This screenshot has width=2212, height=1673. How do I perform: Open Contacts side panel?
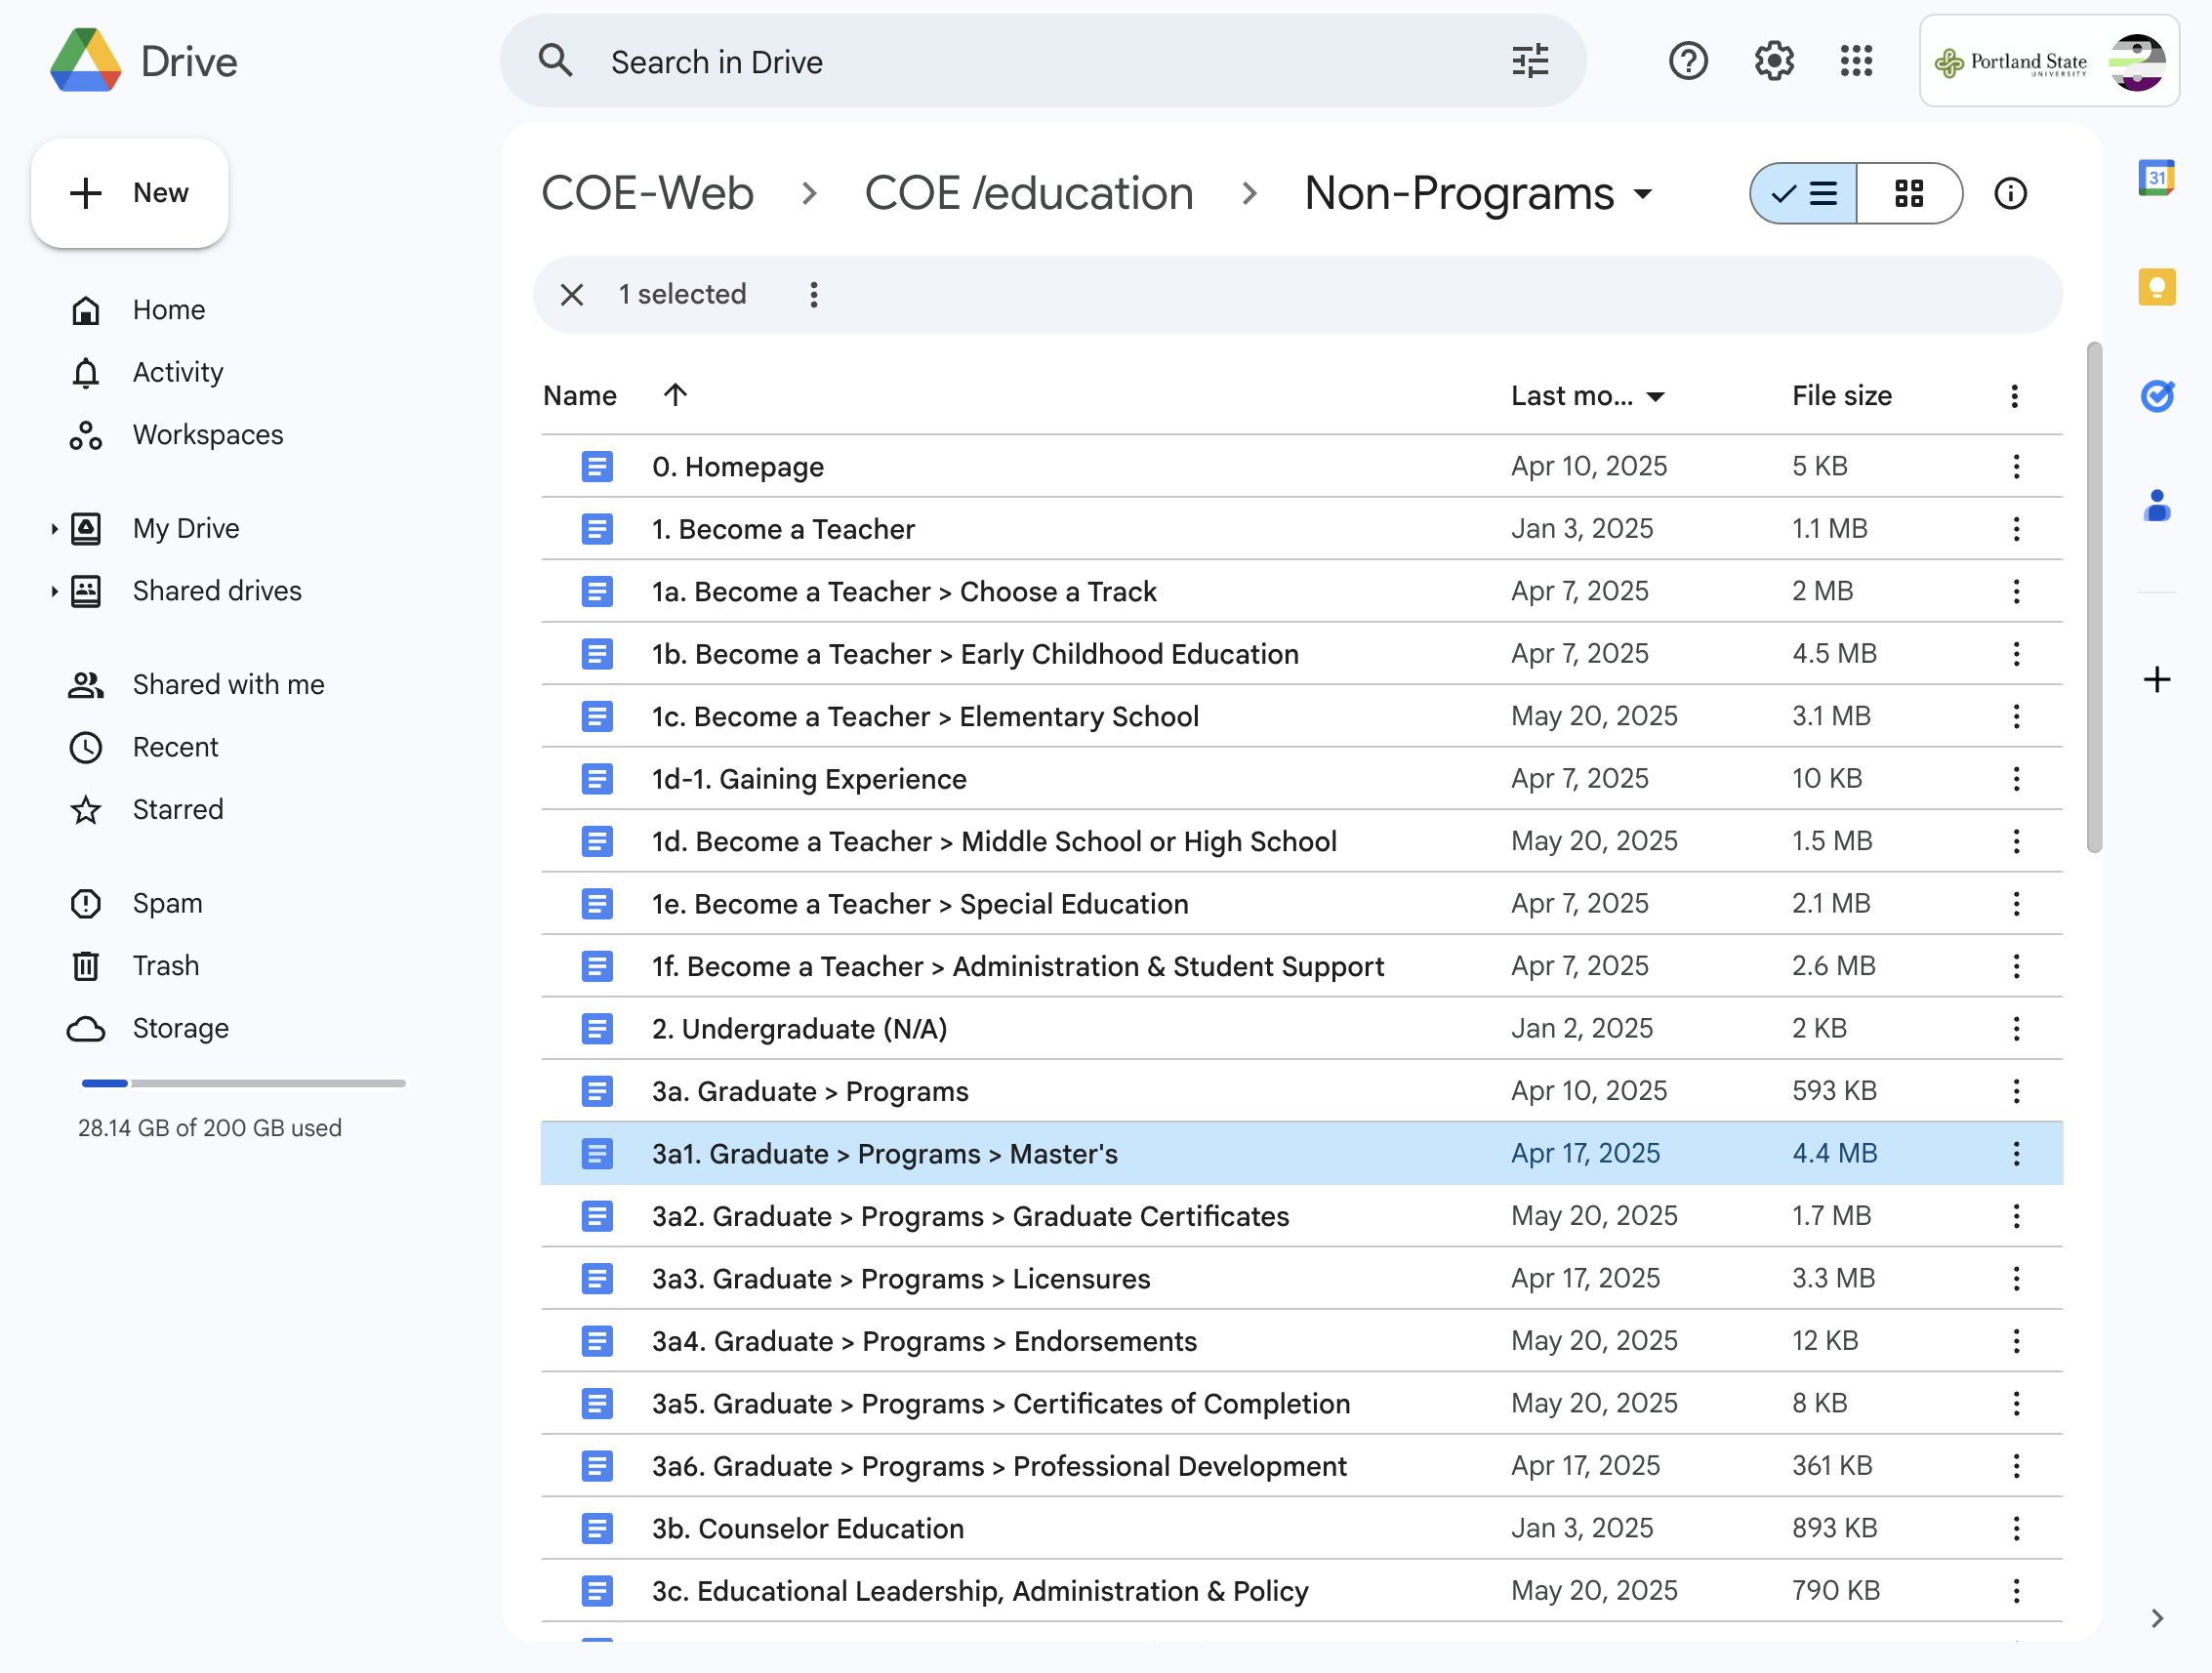(2156, 505)
